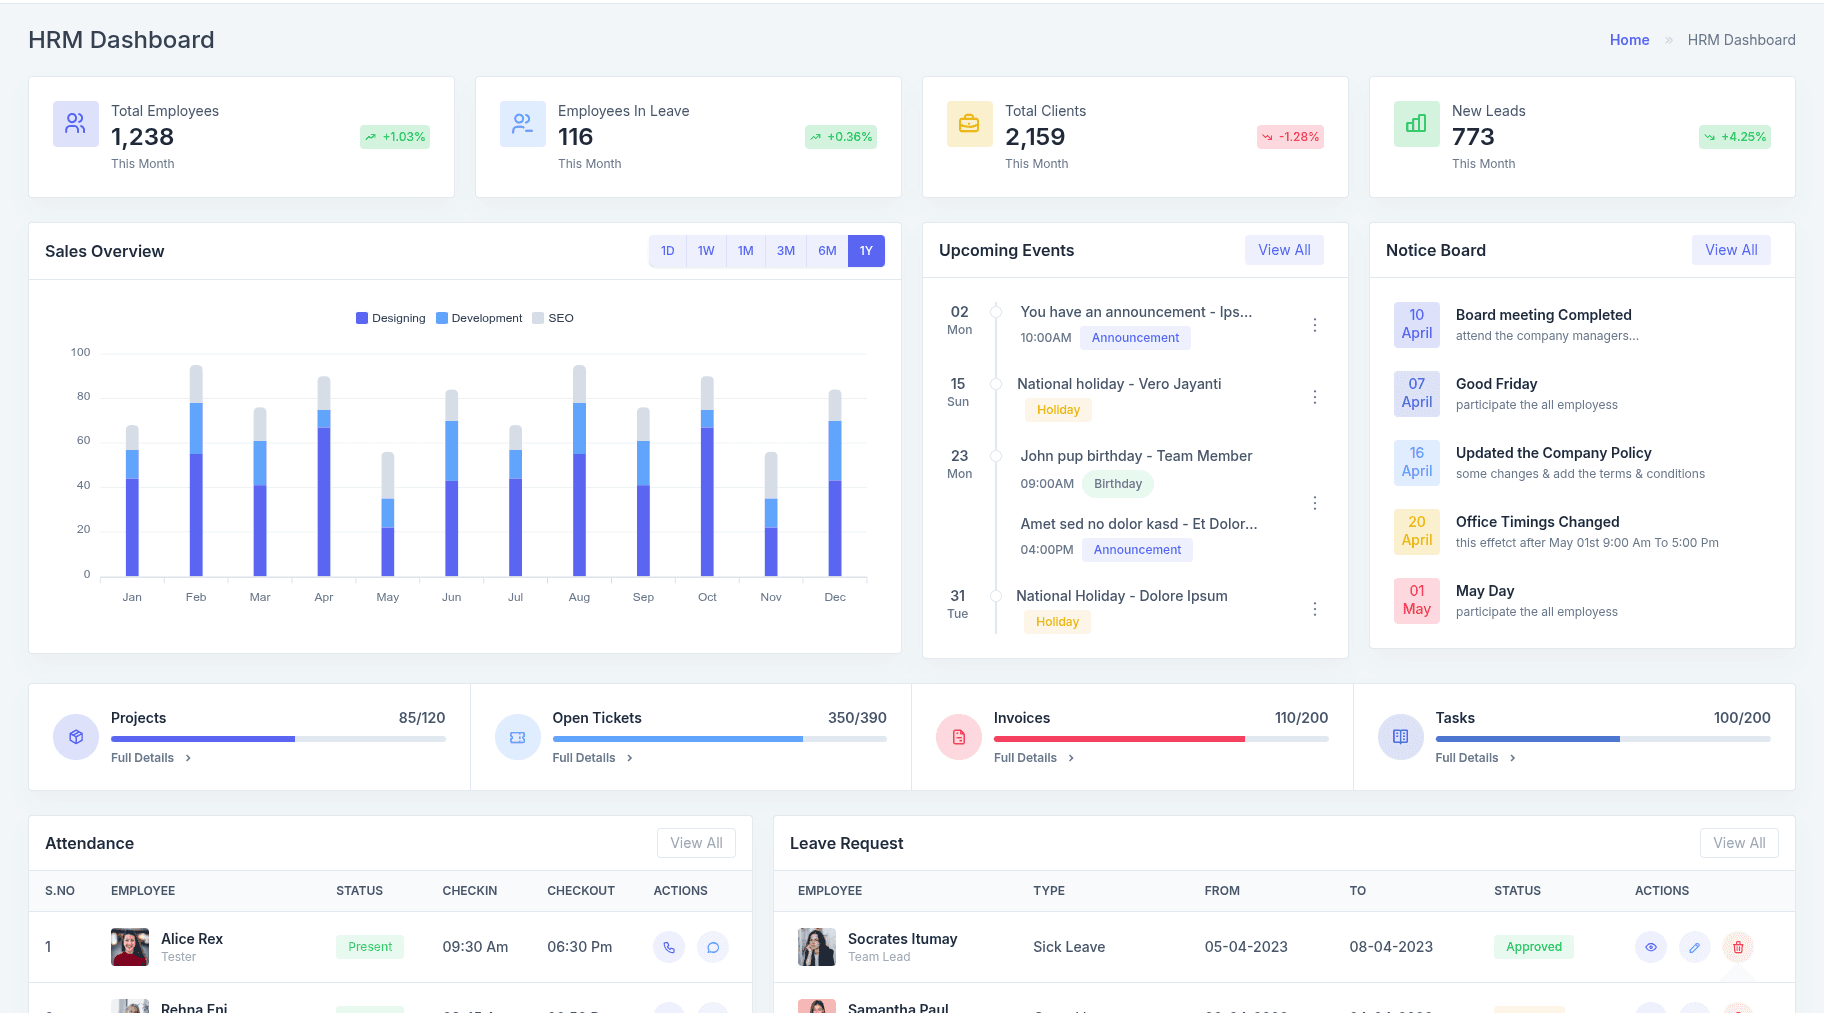
Task: Toggle SEO series in chart legend
Action: [553, 318]
